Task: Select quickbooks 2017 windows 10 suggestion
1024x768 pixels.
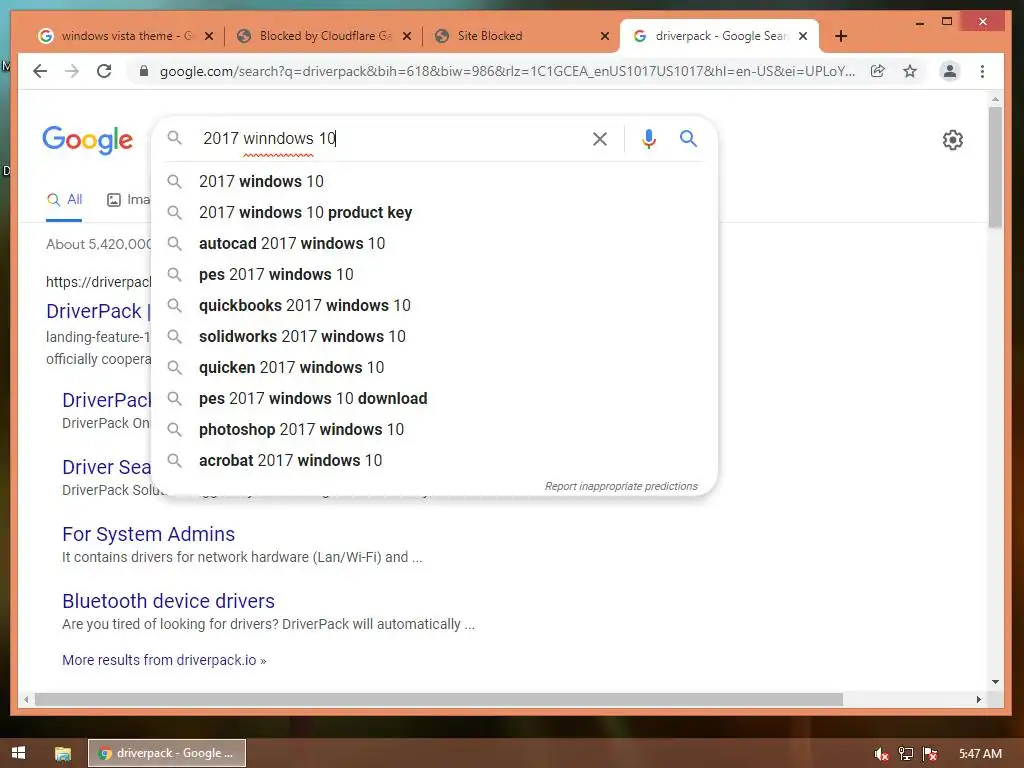Action: pos(434,305)
